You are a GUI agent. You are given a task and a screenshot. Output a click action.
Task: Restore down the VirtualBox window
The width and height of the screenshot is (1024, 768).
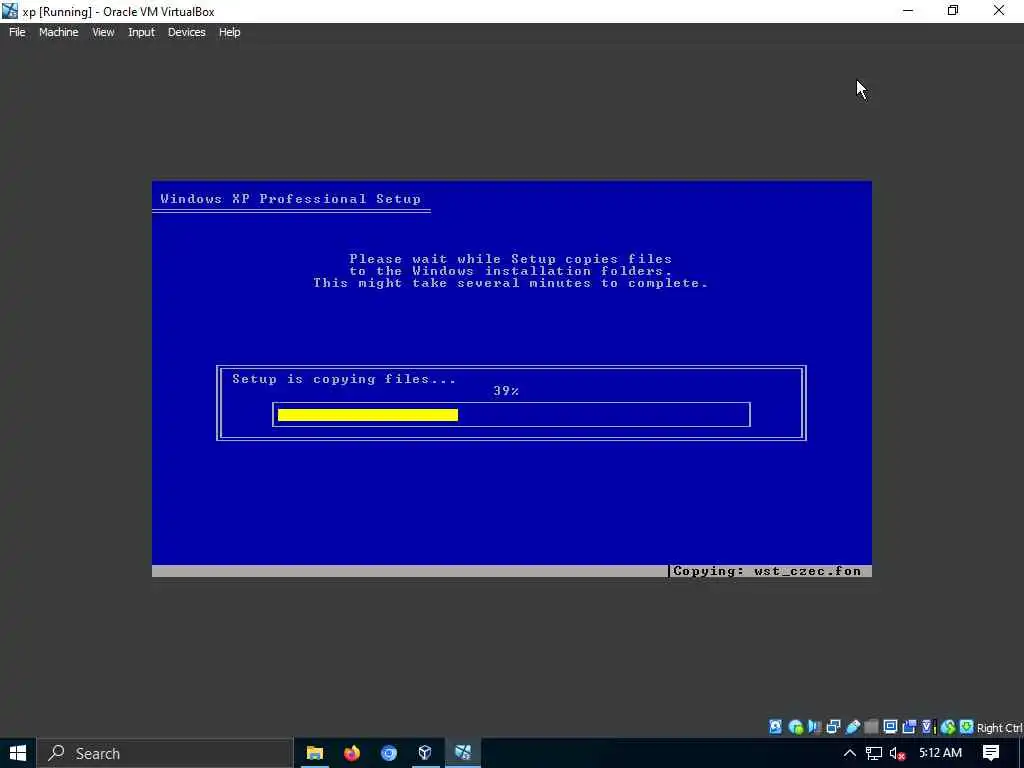(x=953, y=11)
